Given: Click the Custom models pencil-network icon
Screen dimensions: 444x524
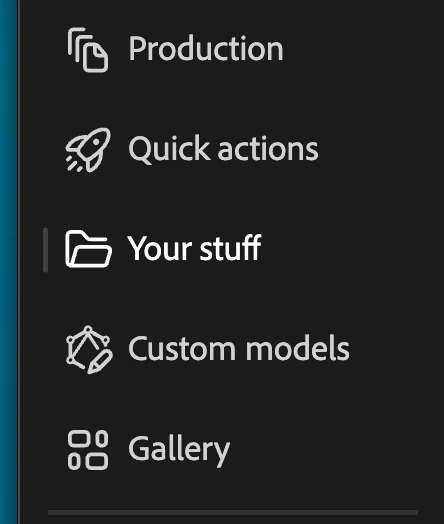Looking at the screenshot, I should [x=89, y=350].
